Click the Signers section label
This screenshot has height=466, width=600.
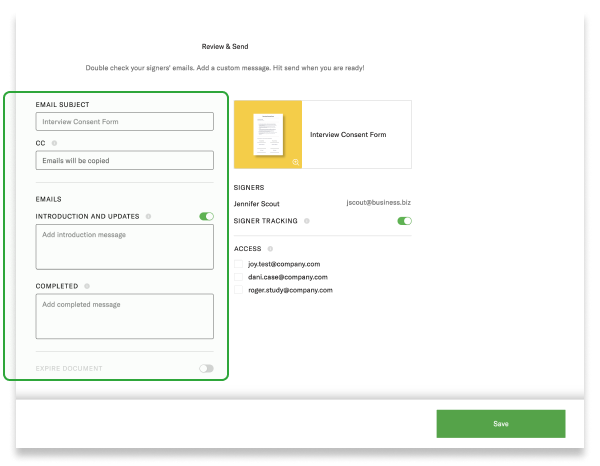click(x=249, y=187)
